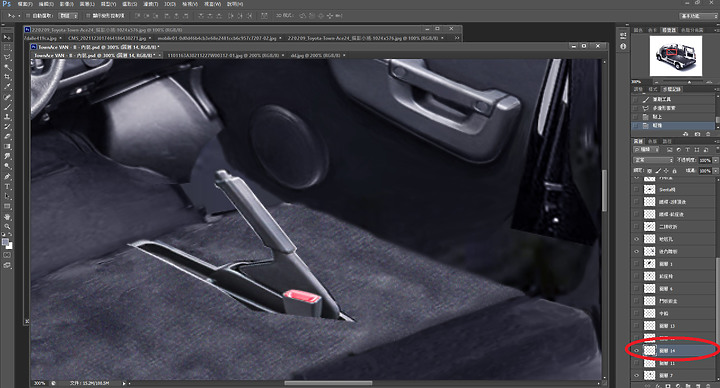
Task: Delete current state using History panel trash icon
Action: pyautogui.click(x=708, y=134)
